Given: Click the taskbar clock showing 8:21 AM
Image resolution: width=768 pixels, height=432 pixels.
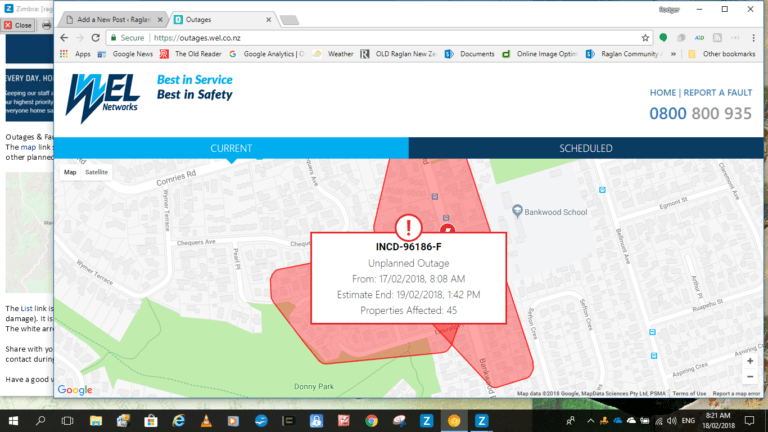Looking at the screenshot, I should (x=718, y=421).
